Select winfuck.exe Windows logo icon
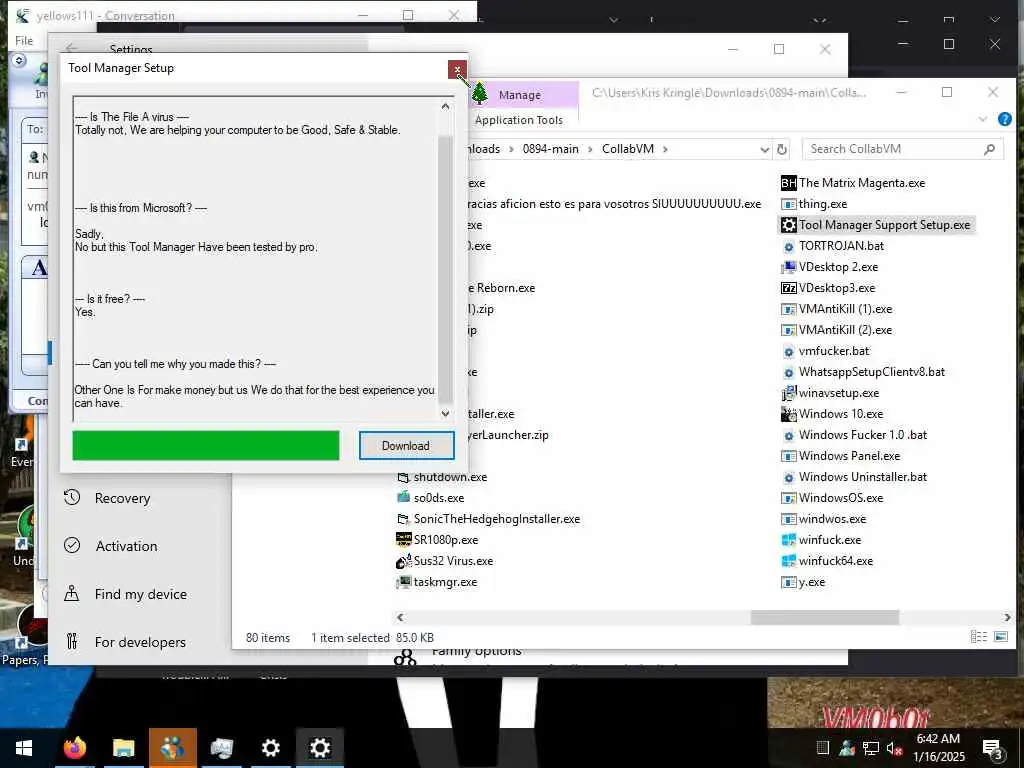This screenshot has height=768, width=1024. click(x=788, y=539)
